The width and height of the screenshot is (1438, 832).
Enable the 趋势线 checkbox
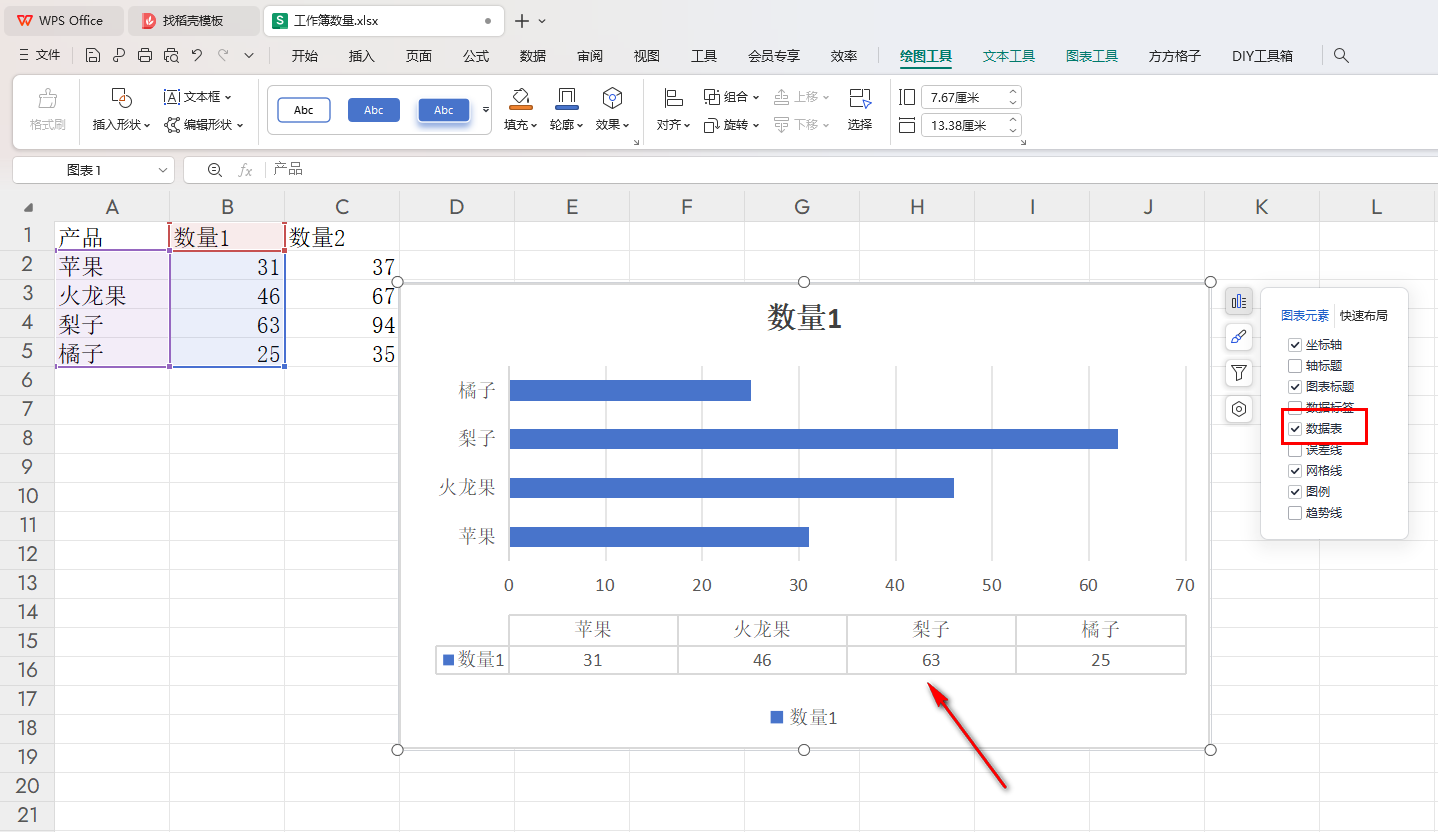1295,513
